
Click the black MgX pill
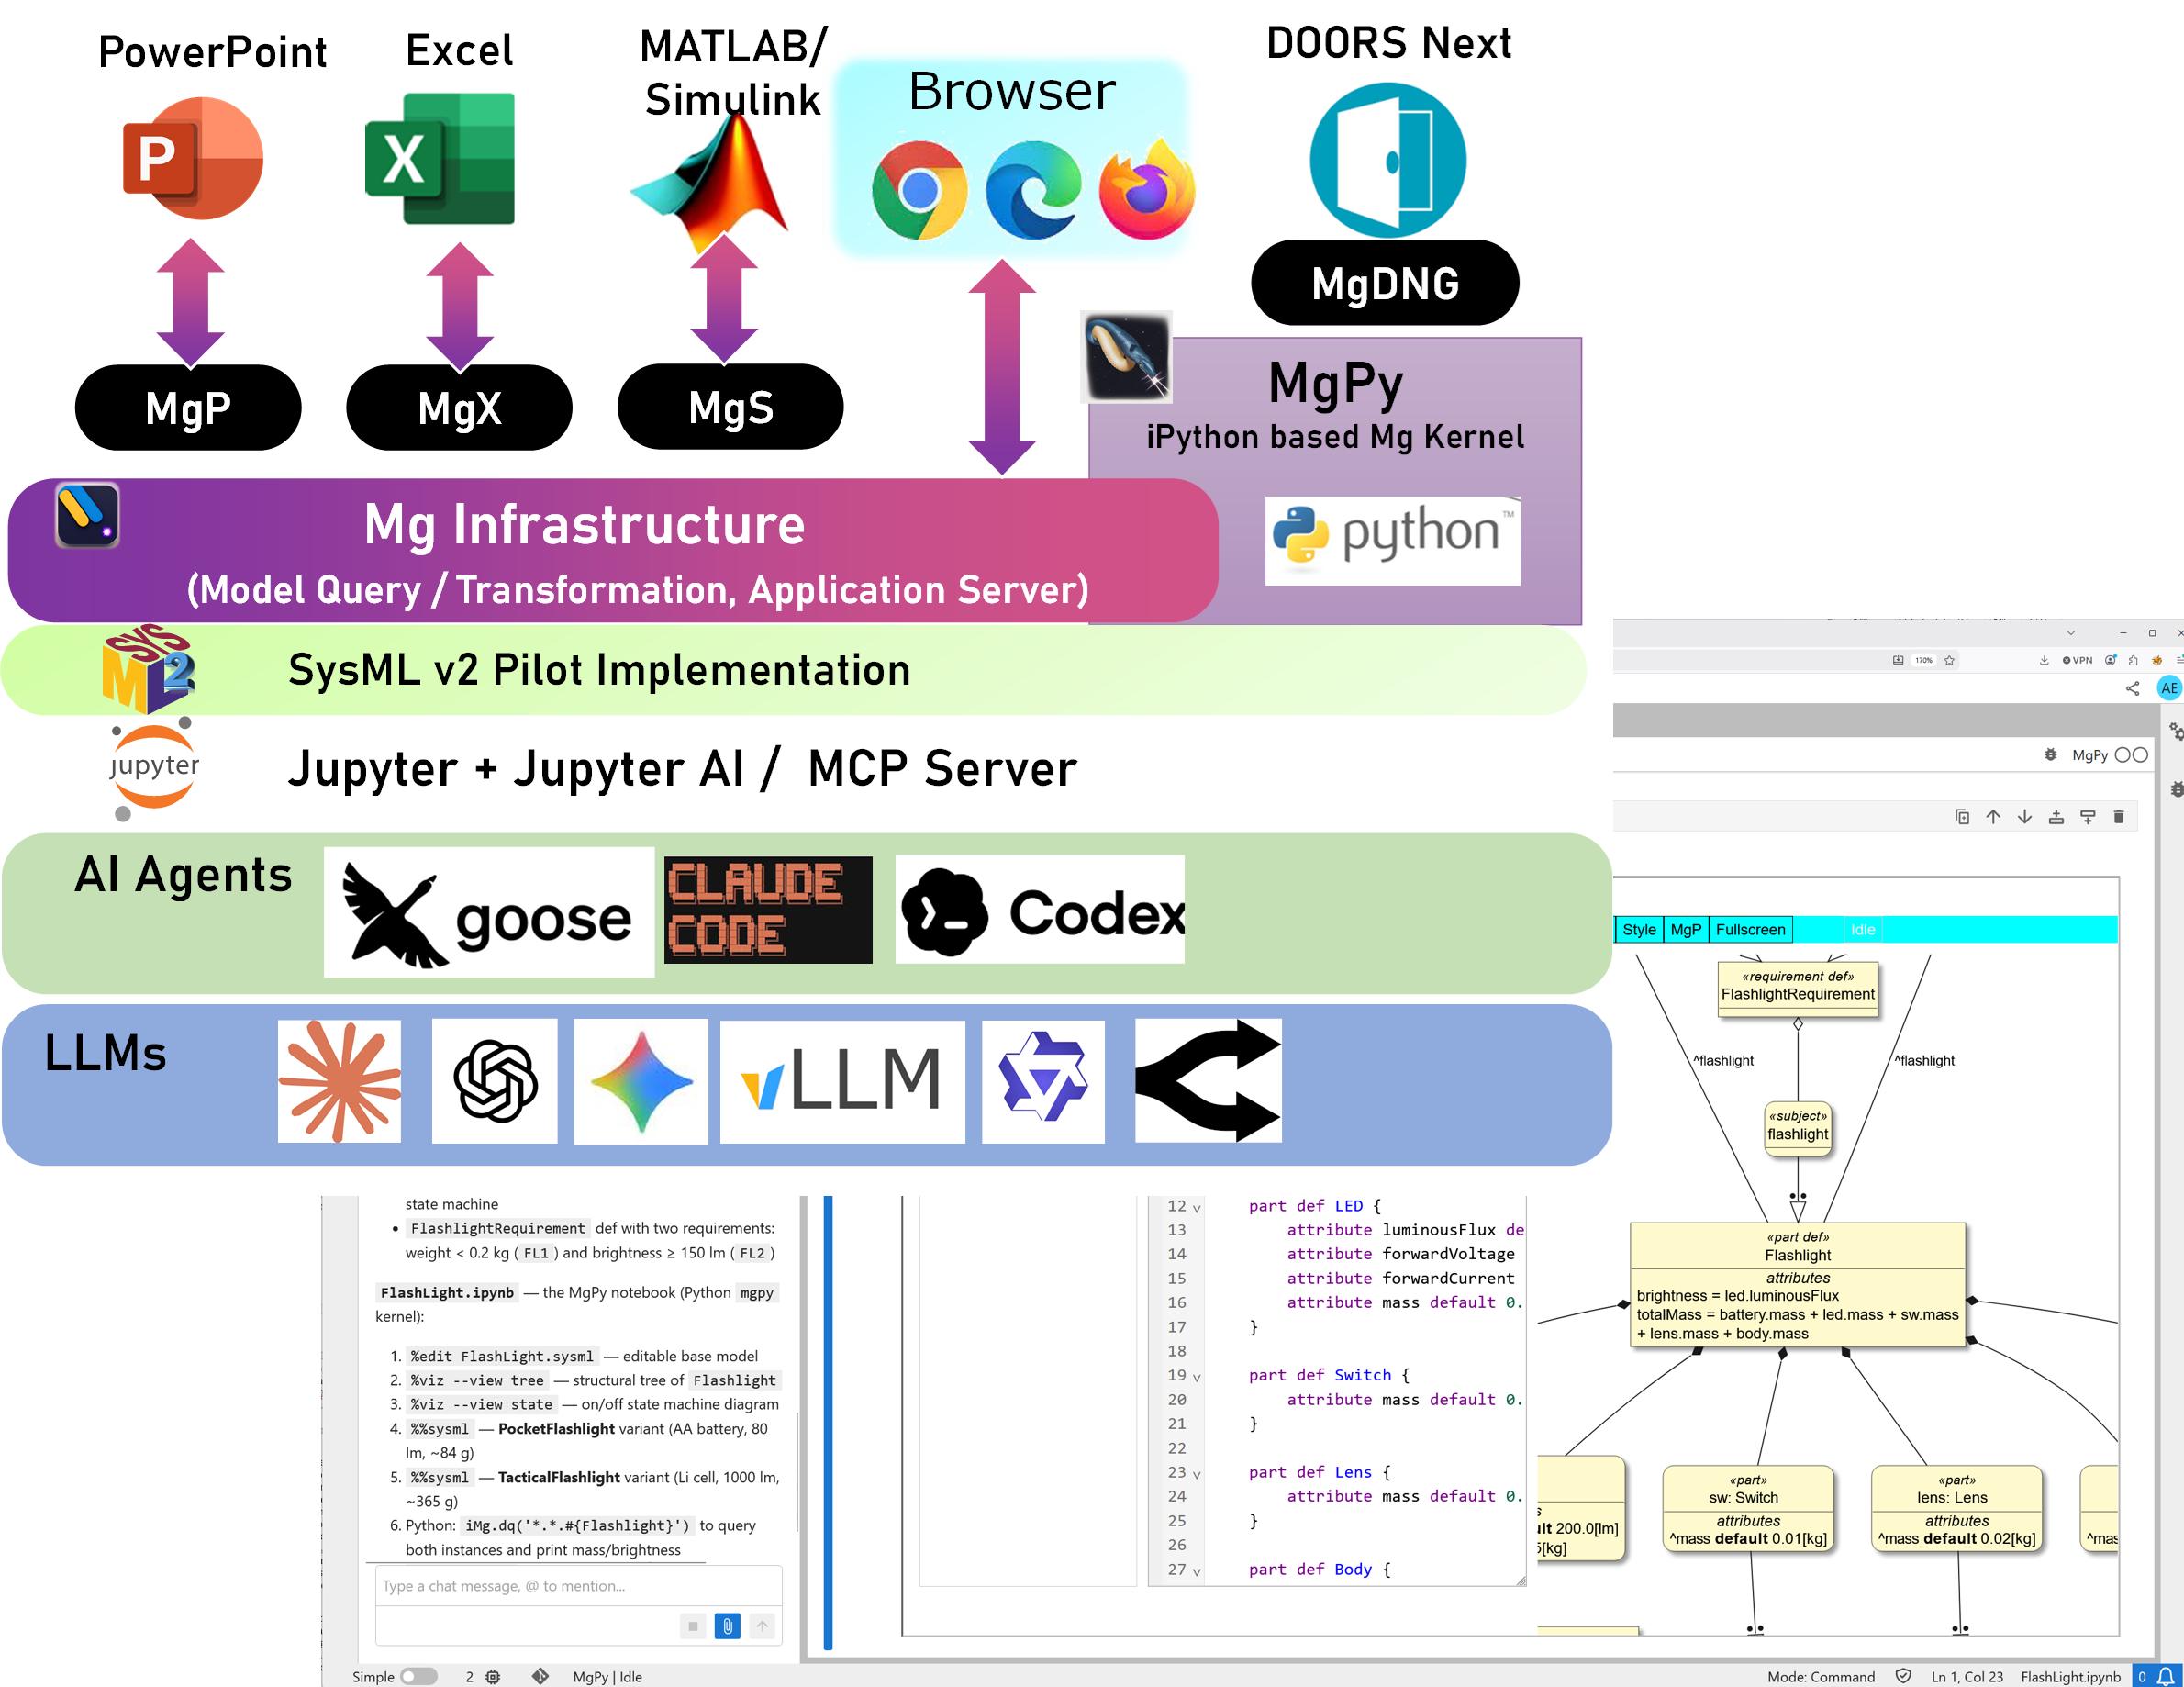click(459, 408)
